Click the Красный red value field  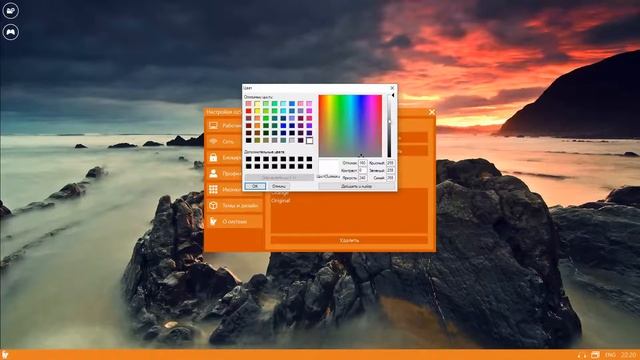390,163
